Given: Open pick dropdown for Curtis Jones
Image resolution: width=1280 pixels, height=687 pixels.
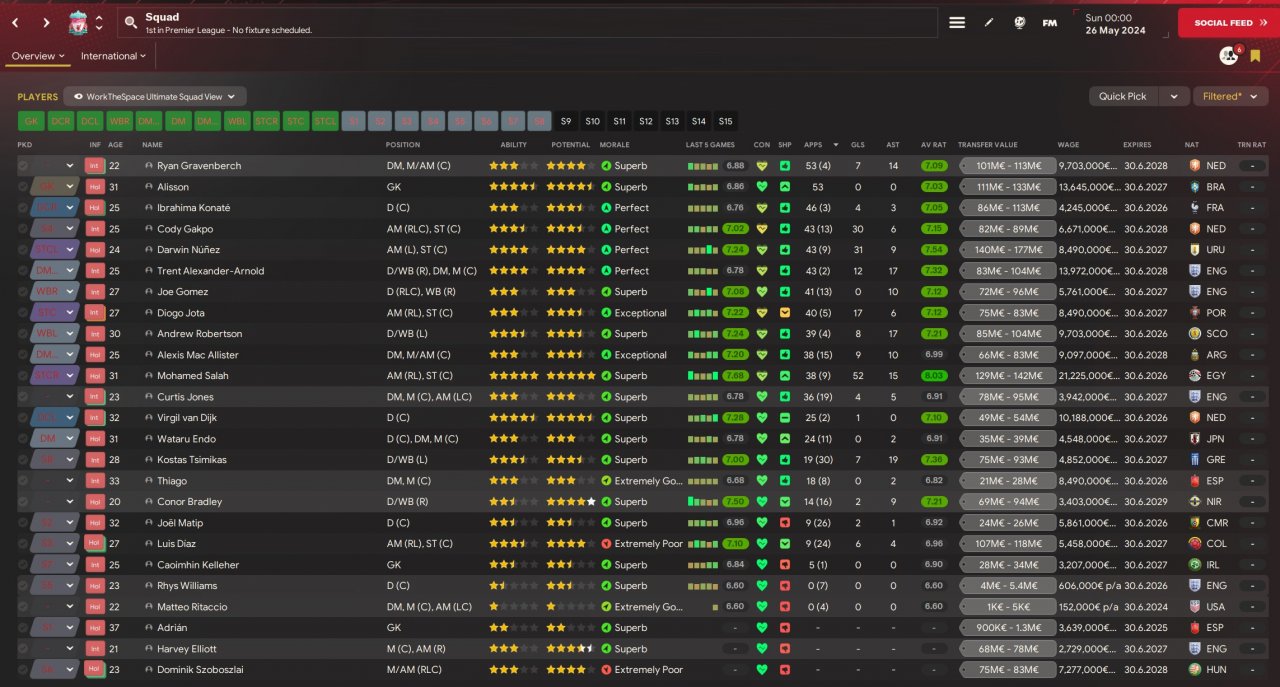Looking at the screenshot, I should click(x=70, y=397).
